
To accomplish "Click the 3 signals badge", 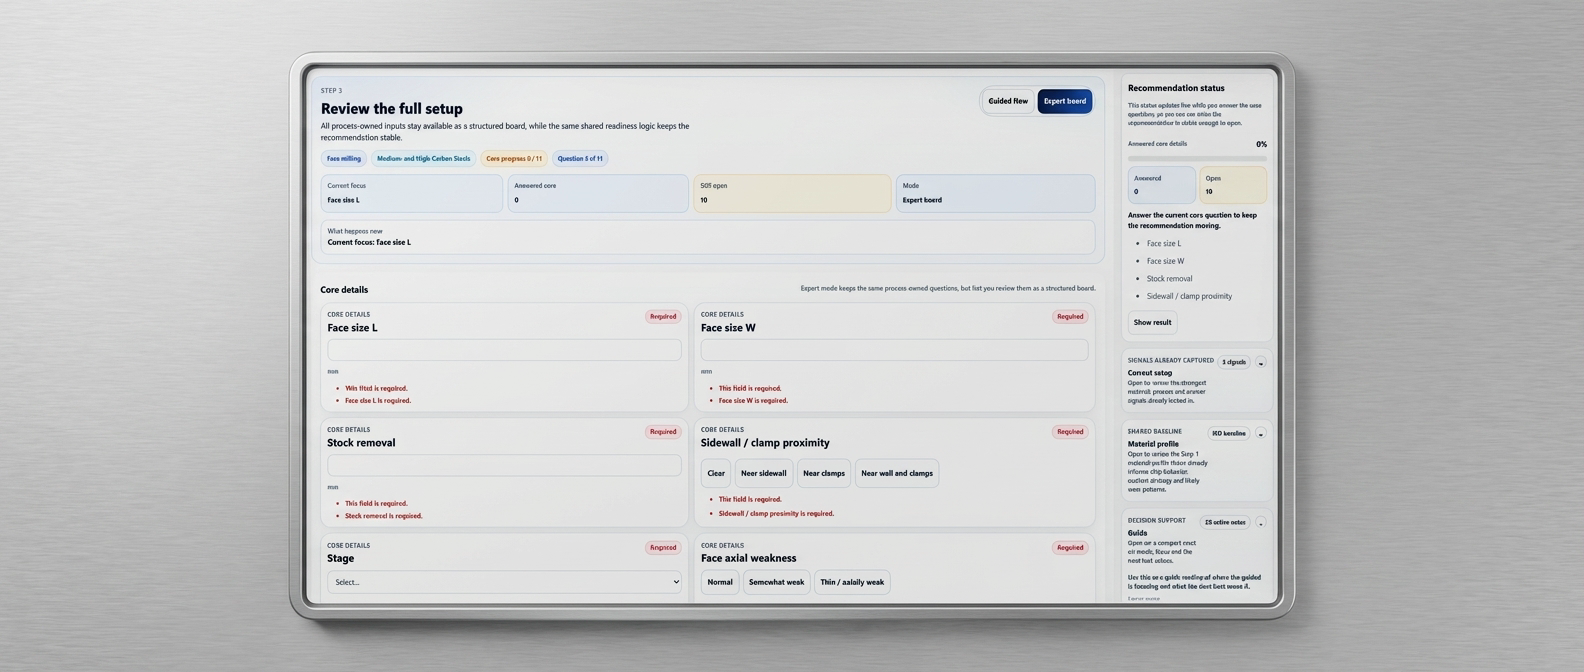I will pyautogui.click(x=1234, y=362).
